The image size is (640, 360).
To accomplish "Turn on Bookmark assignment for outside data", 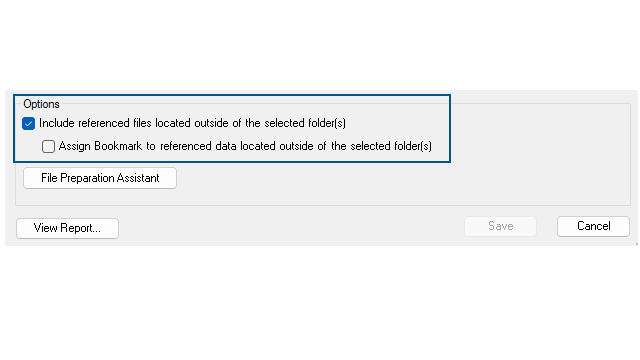I will coord(48,146).
